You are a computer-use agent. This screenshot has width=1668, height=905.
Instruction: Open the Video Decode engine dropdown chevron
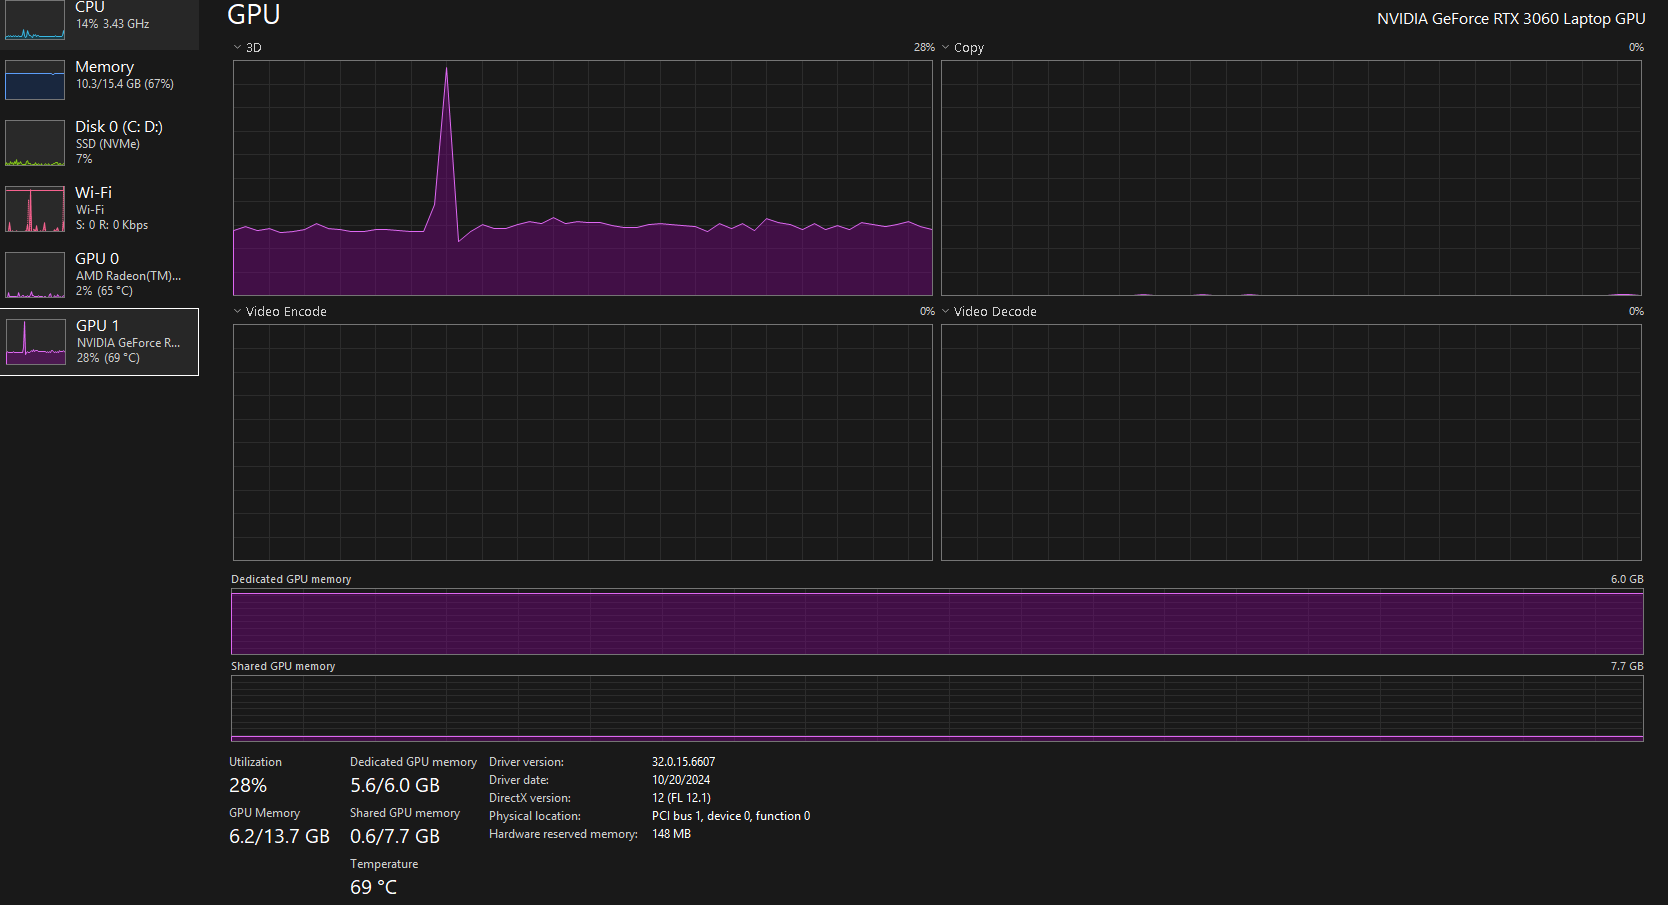pos(945,311)
